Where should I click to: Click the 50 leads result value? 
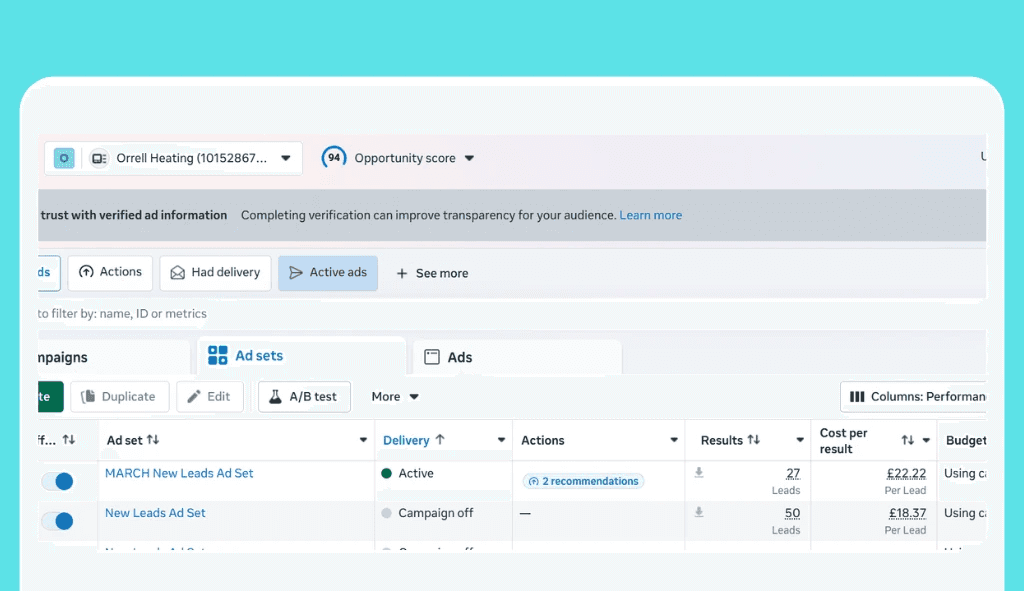click(792, 513)
